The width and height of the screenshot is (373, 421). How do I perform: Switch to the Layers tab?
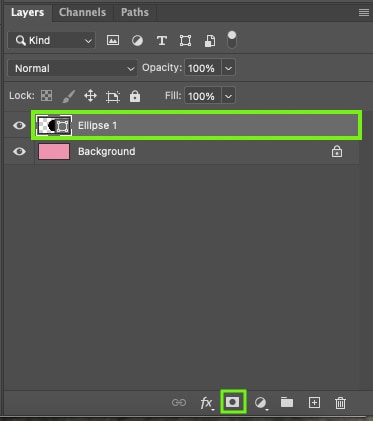[x=27, y=12]
